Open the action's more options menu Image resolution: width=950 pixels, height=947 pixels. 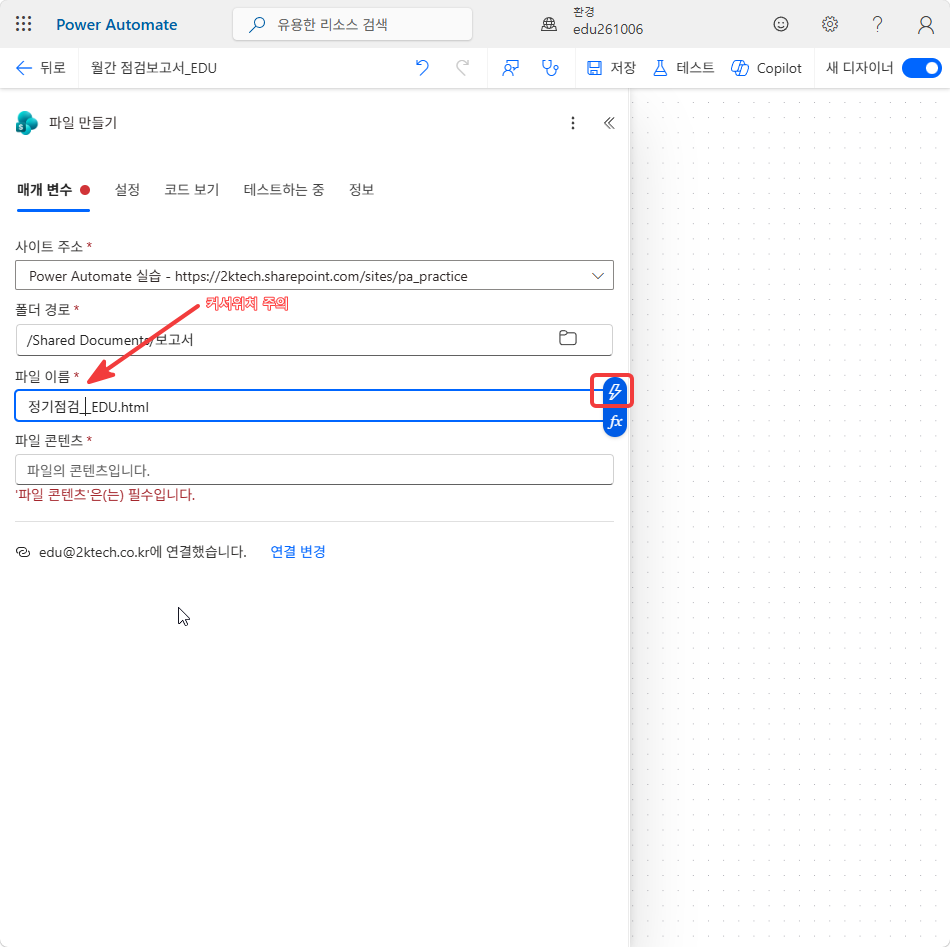(573, 123)
